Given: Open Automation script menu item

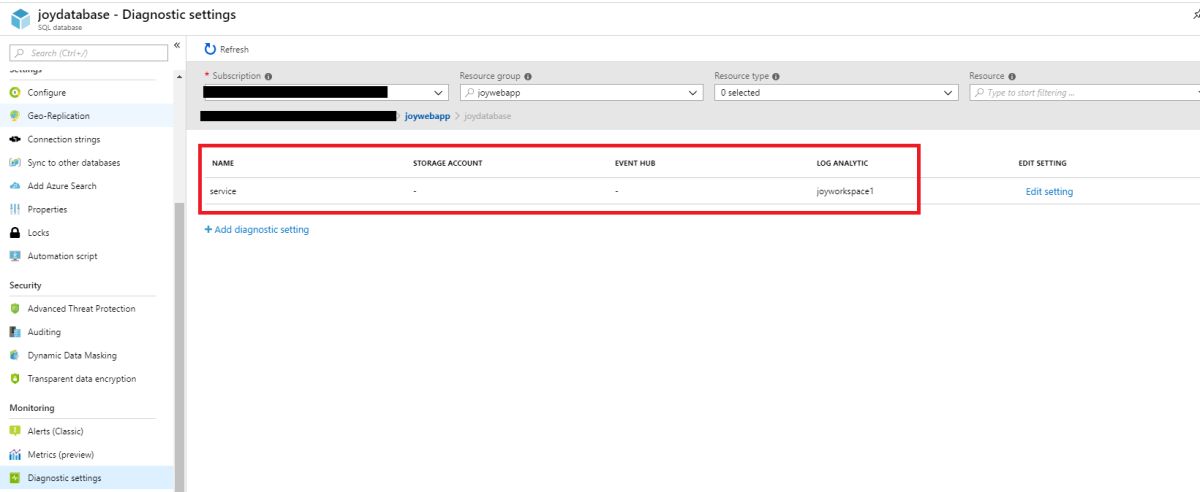Looking at the screenshot, I should (86, 256).
